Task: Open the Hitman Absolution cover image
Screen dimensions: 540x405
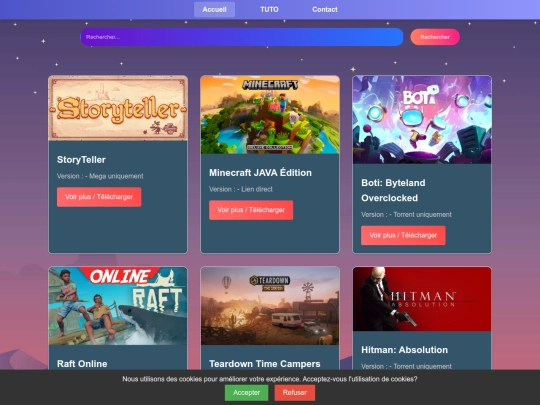Action: coord(422,299)
